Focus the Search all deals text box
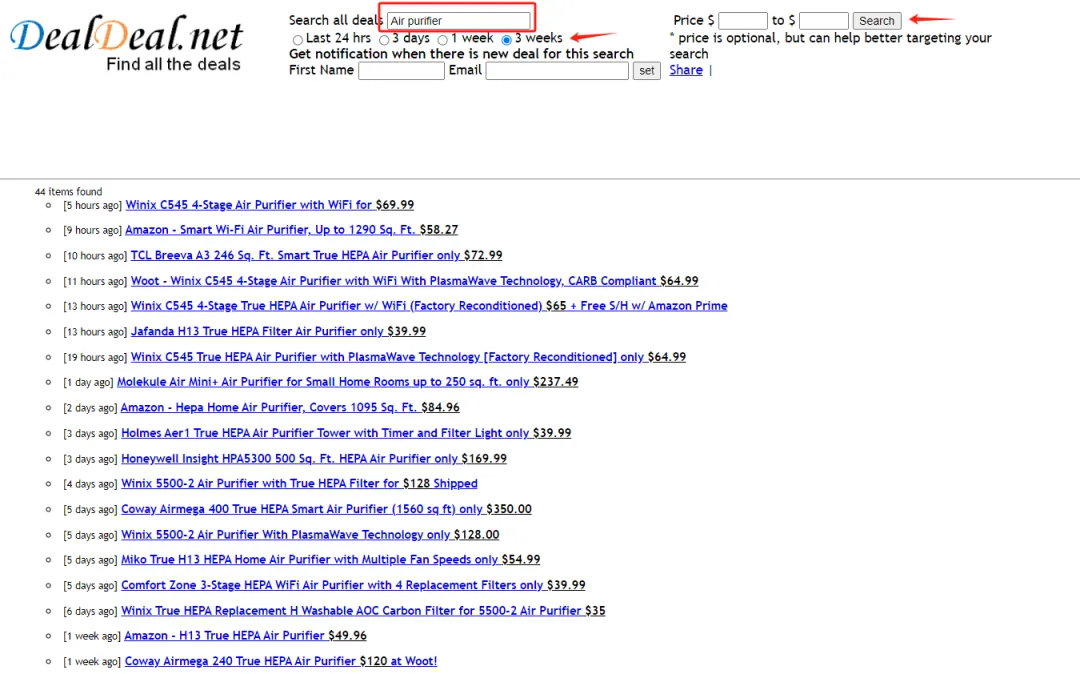The image size is (1080, 674). tap(459, 21)
